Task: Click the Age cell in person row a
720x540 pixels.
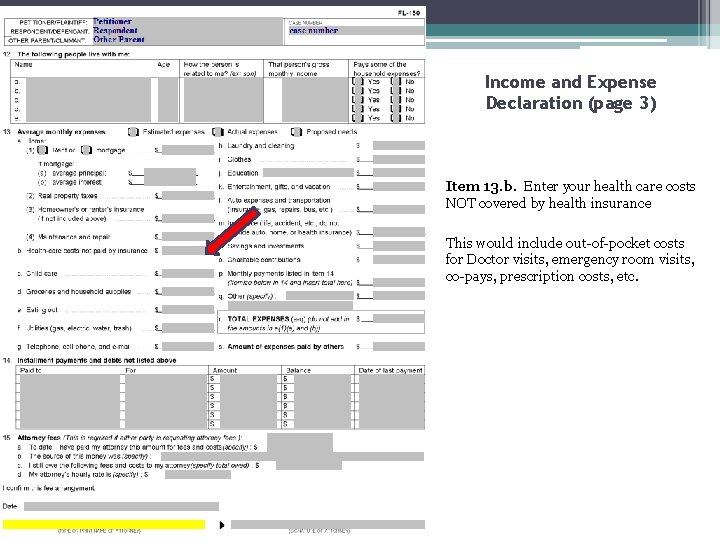Action: pos(168,82)
